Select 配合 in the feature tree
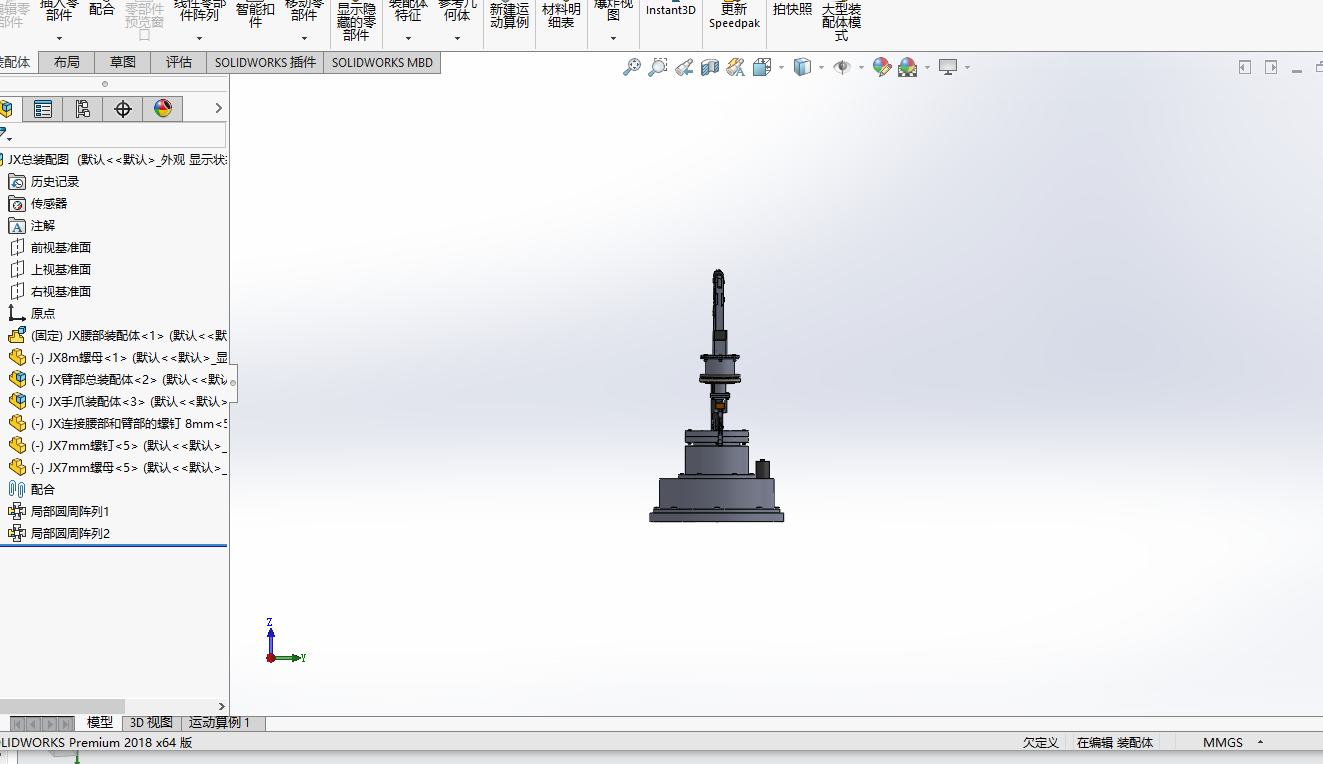This screenshot has width=1323, height=764. [41, 489]
